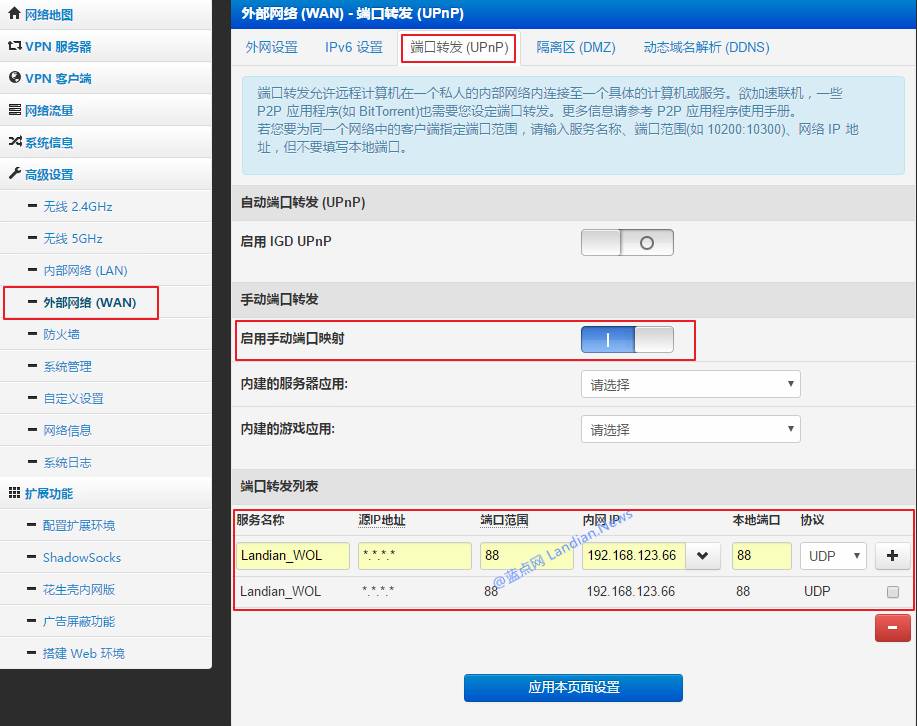
Task: Click the 内网 IP column header
Action: point(601,519)
